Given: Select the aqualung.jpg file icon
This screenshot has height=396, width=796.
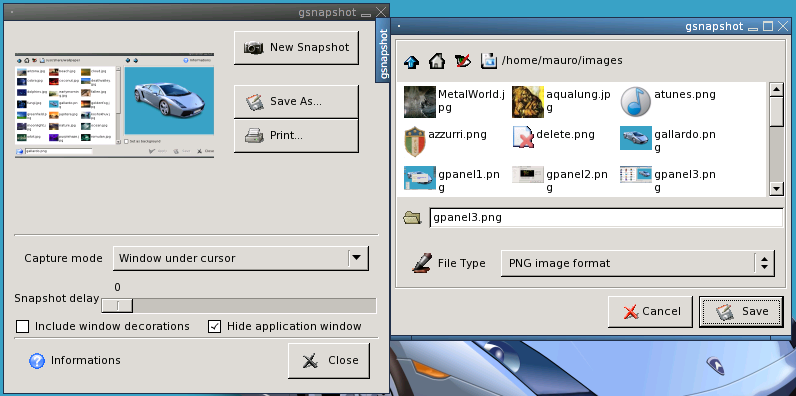Looking at the screenshot, I should pyautogui.click(x=527, y=102).
